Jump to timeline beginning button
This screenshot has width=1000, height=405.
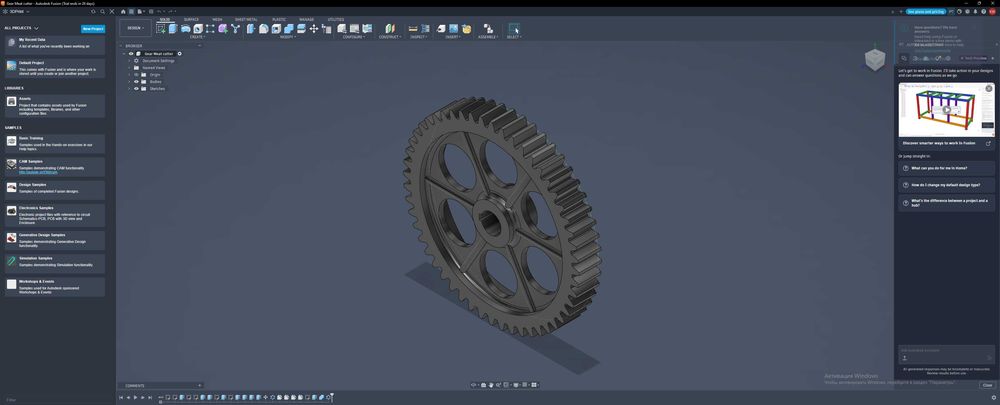click(x=121, y=397)
